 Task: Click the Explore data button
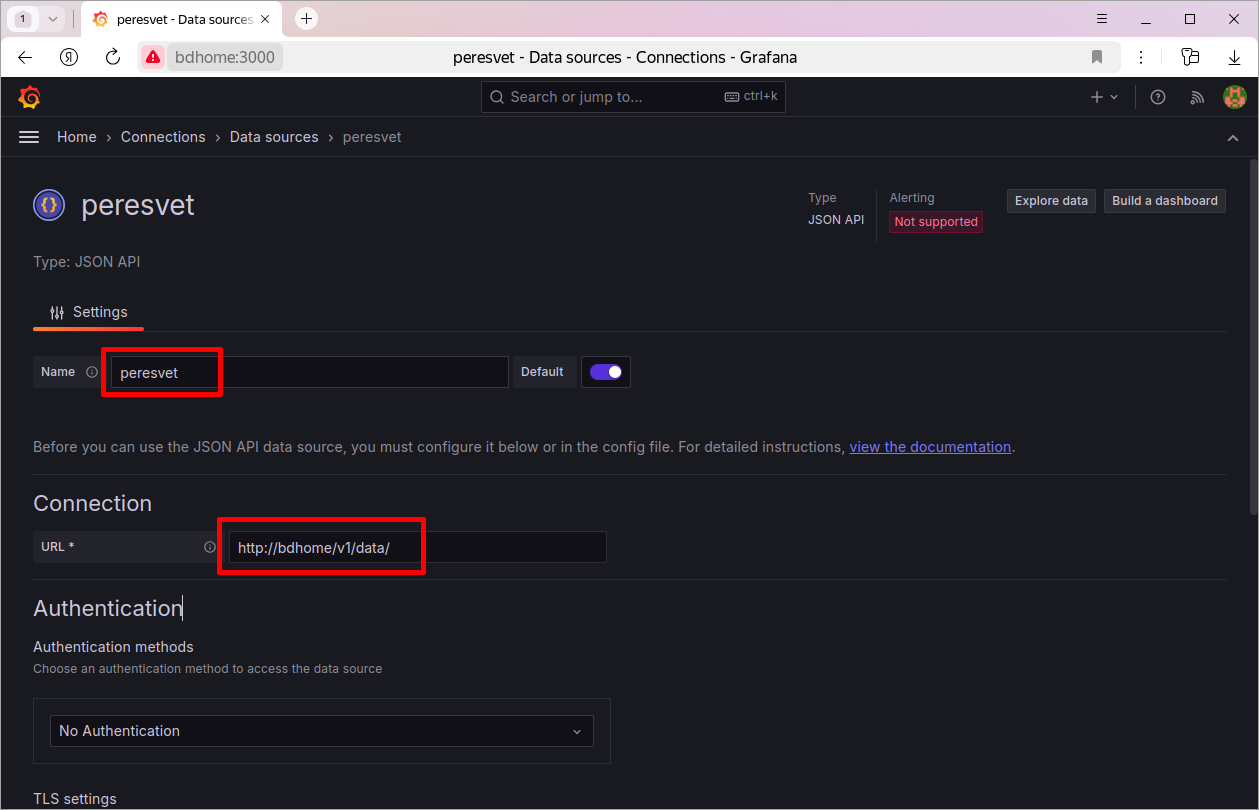click(x=1051, y=201)
